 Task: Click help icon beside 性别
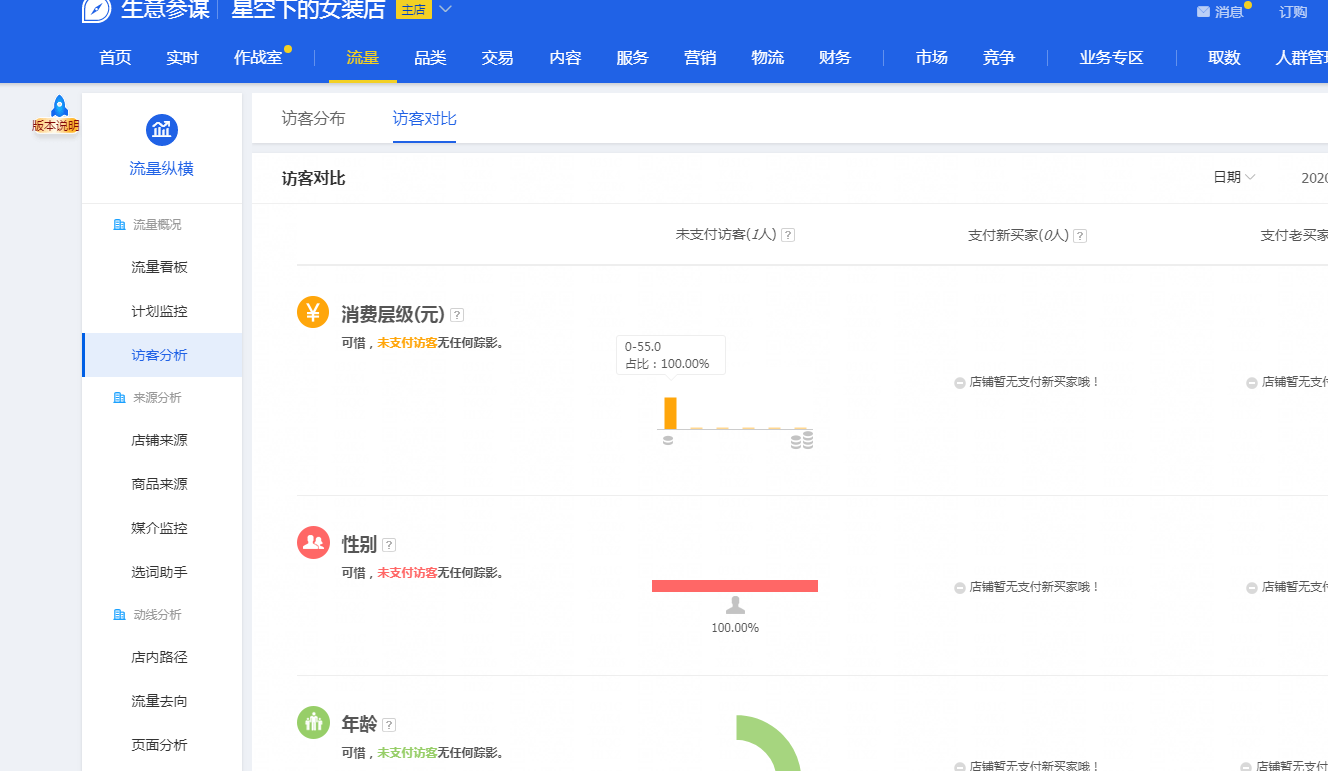pos(389,545)
